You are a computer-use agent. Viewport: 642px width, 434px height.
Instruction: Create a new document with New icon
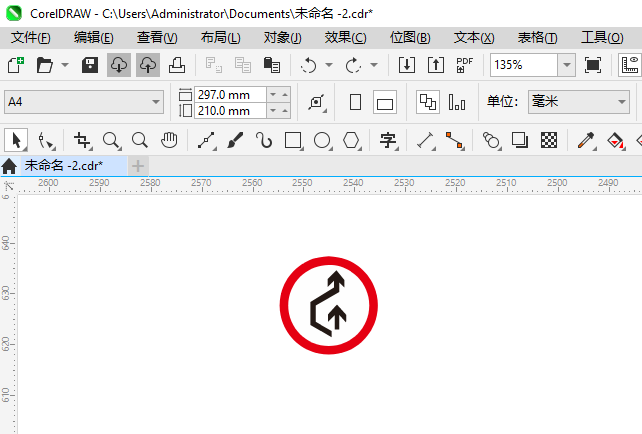pos(16,65)
